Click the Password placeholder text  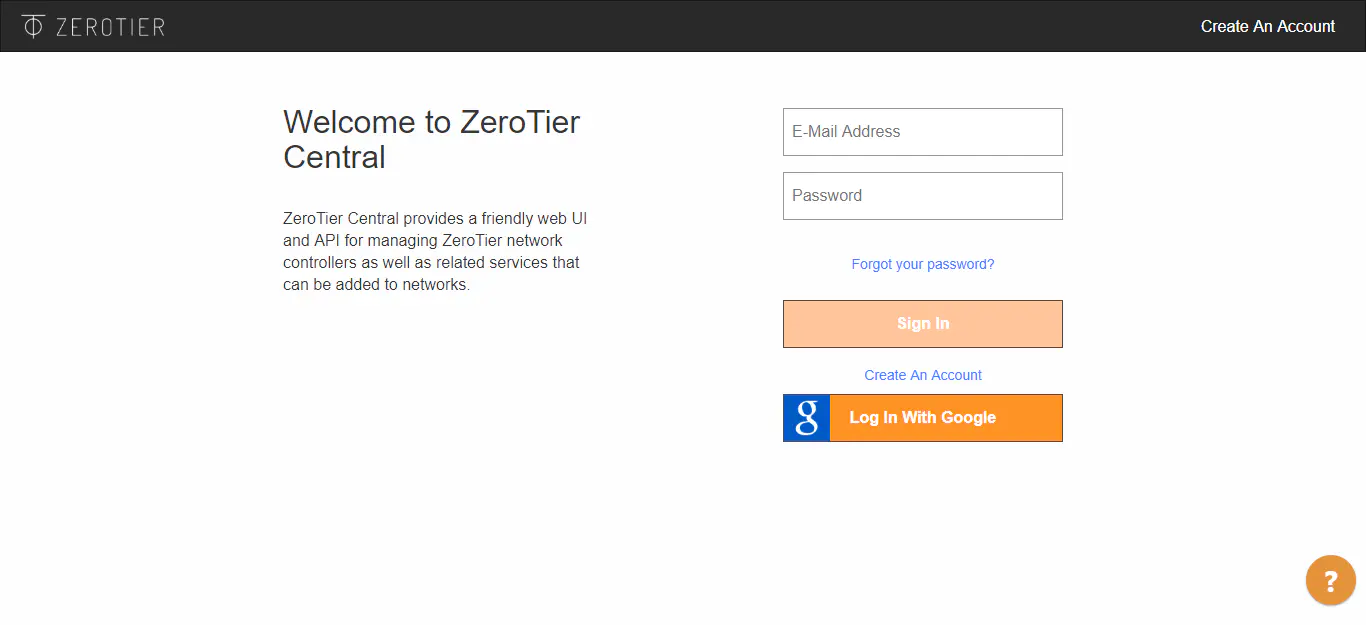pos(827,196)
